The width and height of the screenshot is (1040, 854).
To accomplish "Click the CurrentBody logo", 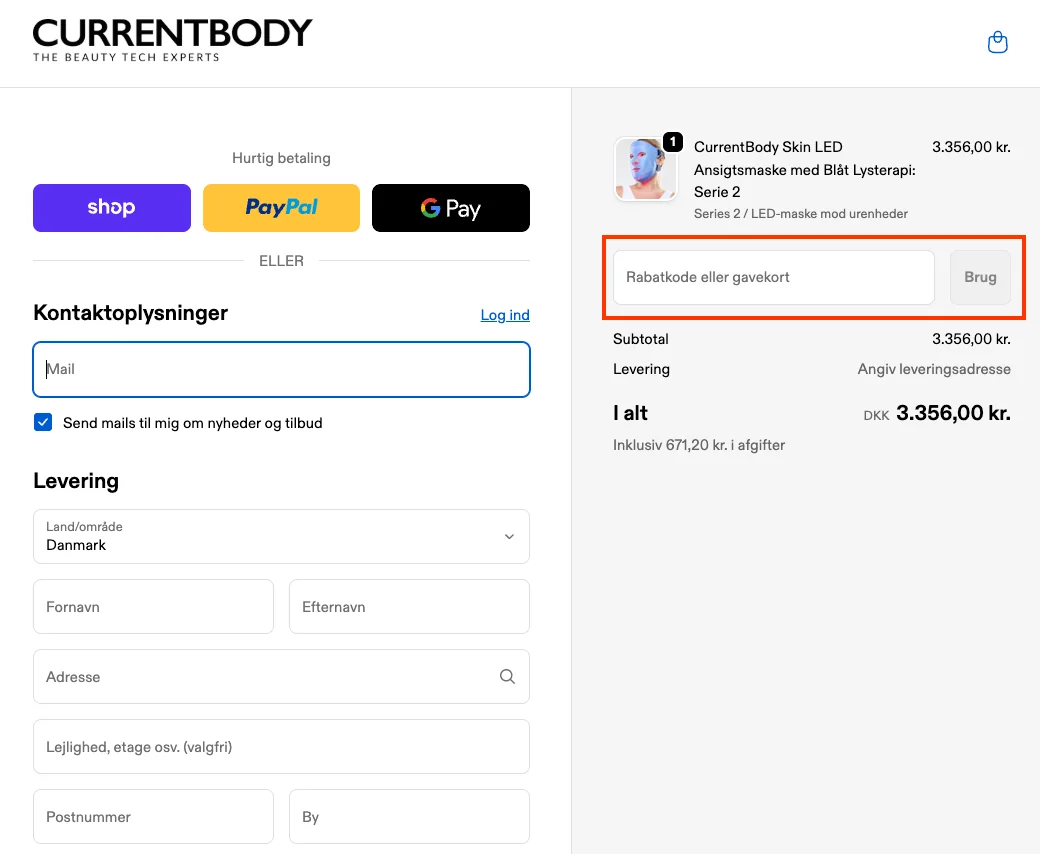I will point(172,35).
